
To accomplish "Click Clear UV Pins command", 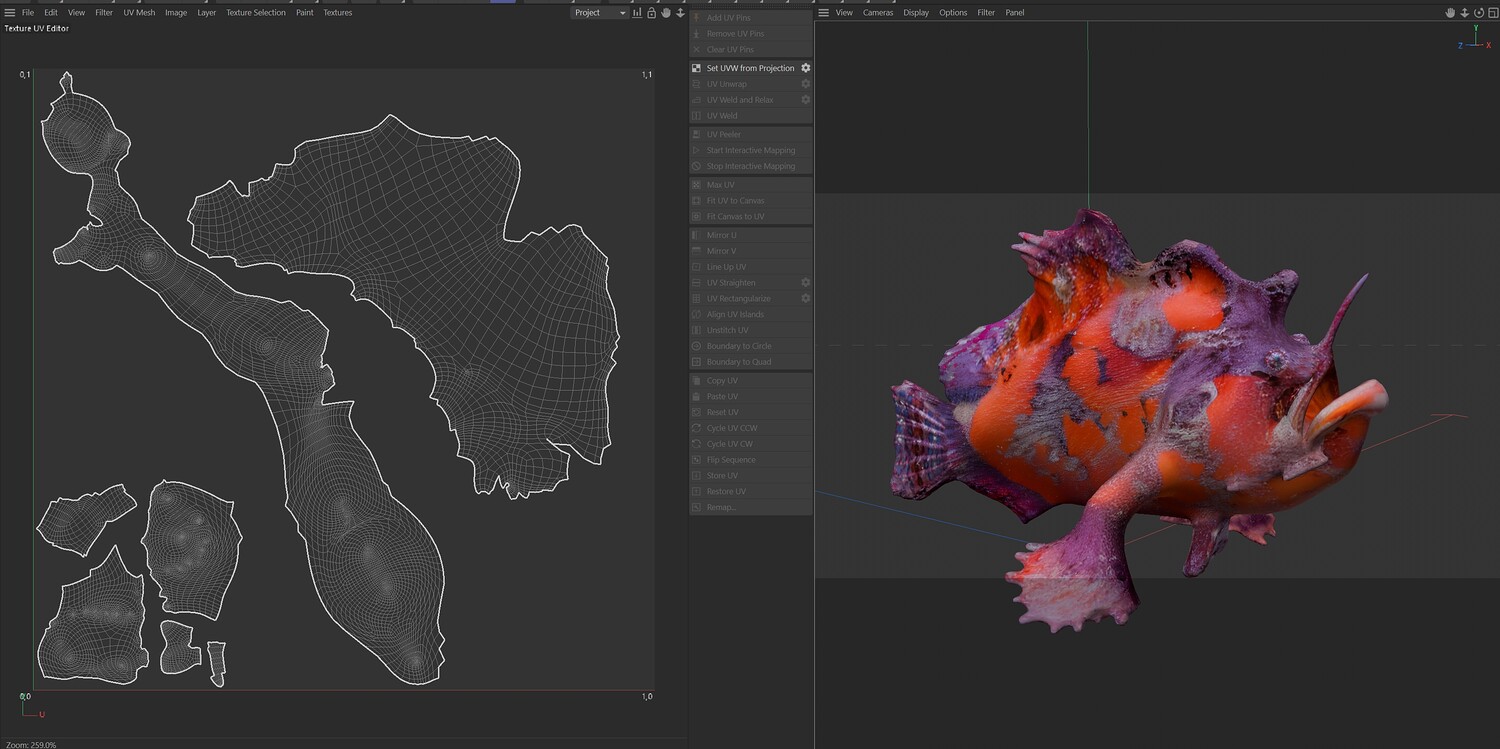I will coord(751,50).
